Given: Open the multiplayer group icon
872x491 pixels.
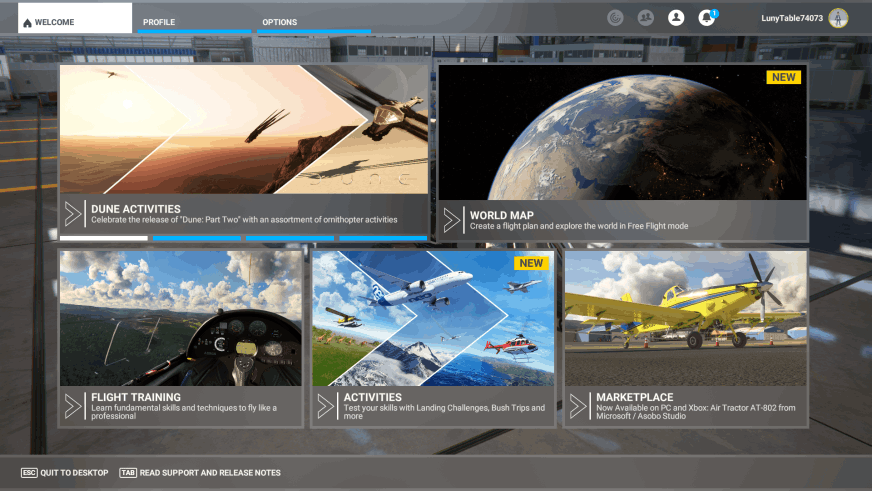Looking at the screenshot, I should tap(646, 18).
